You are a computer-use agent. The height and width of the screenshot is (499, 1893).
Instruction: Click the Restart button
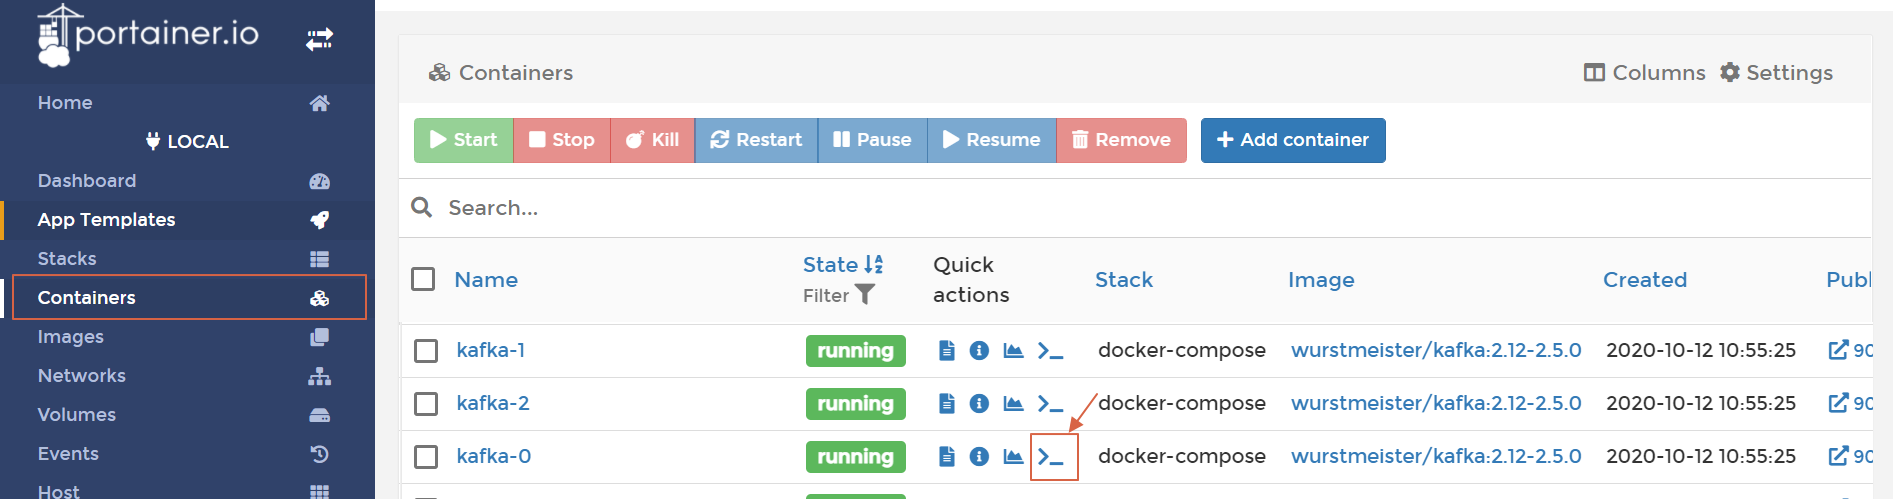coord(756,140)
